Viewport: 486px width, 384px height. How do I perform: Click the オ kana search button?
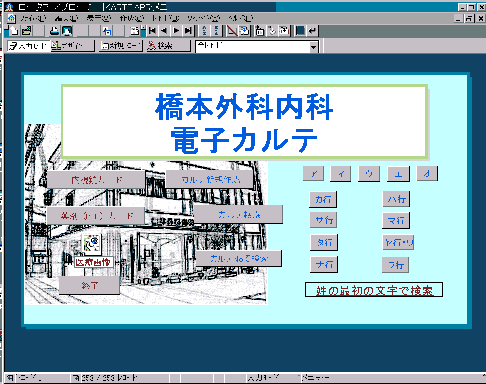click(x=427, y=173)
